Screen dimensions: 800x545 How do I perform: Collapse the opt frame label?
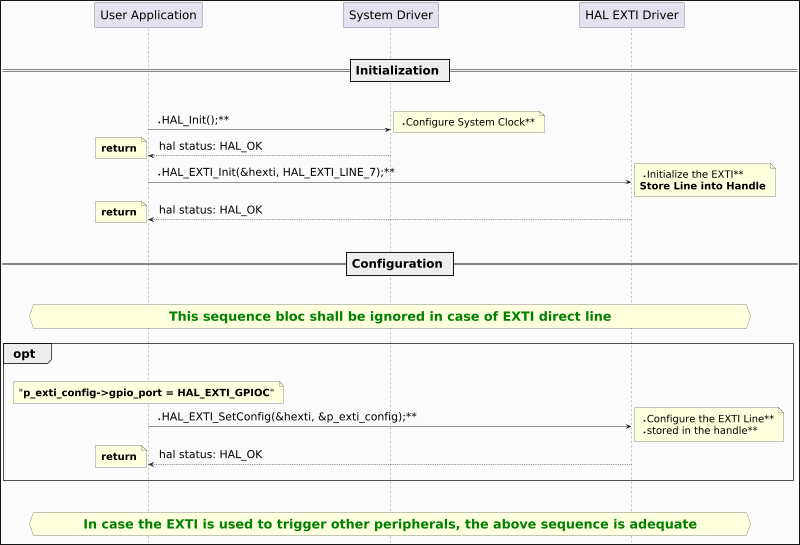coord(27,352)
